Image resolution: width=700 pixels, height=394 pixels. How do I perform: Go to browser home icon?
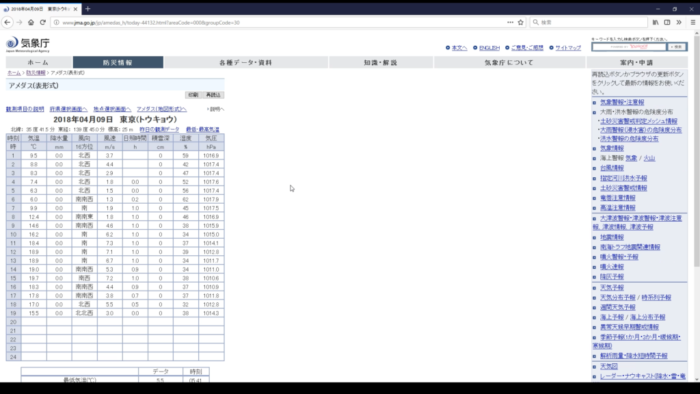pos(31,22)
